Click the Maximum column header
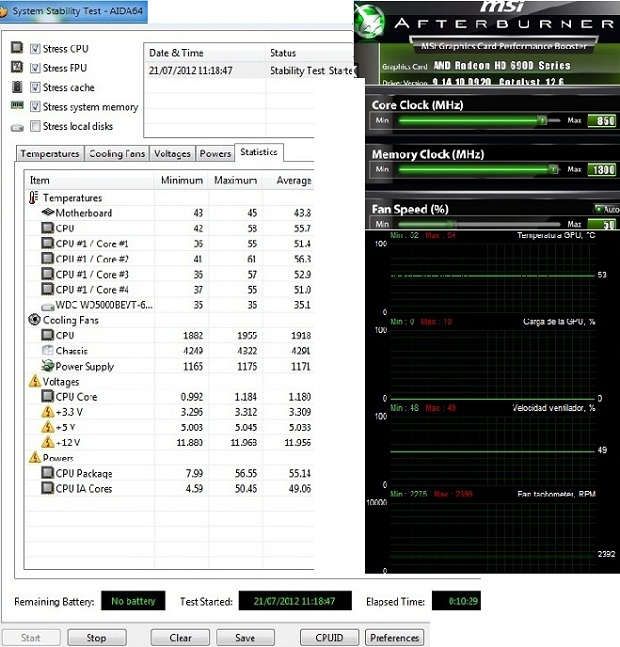 pos(235,180)
